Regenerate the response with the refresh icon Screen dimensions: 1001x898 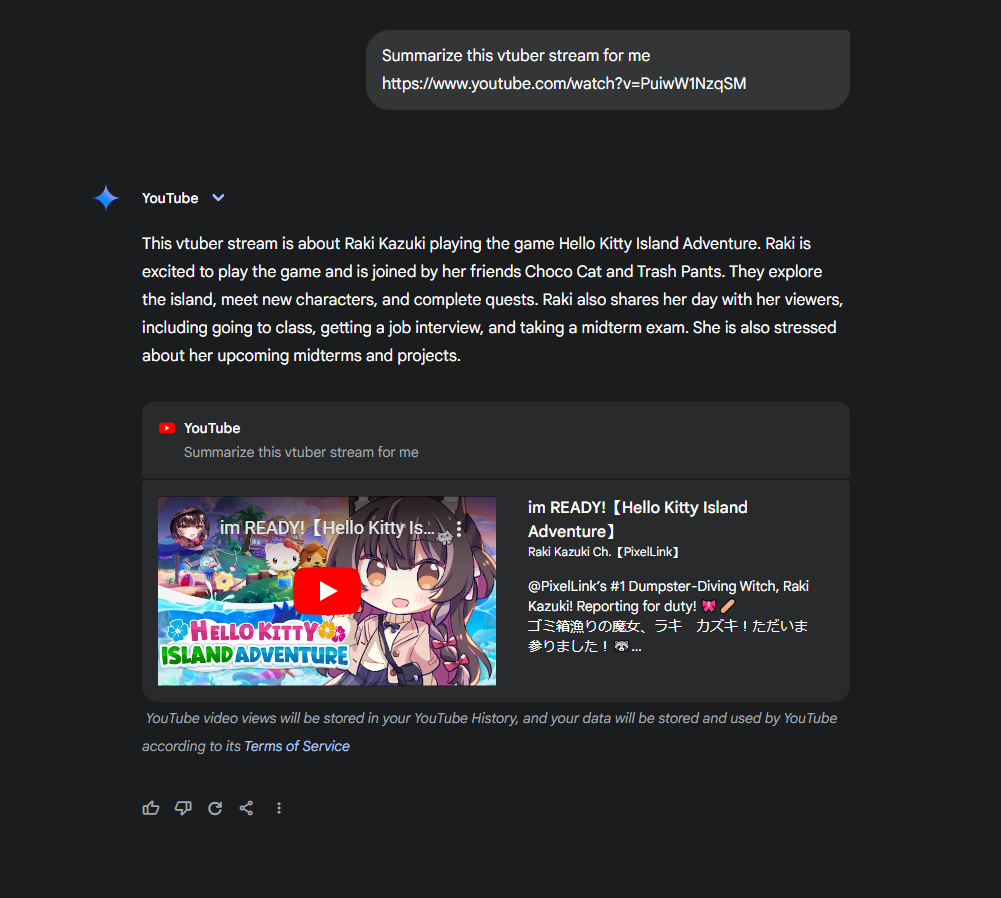point(215,808)
